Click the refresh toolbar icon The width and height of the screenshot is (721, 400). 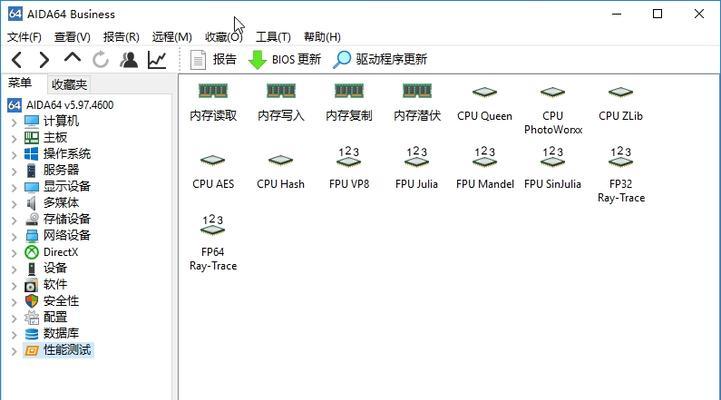[x=101, y=60]
